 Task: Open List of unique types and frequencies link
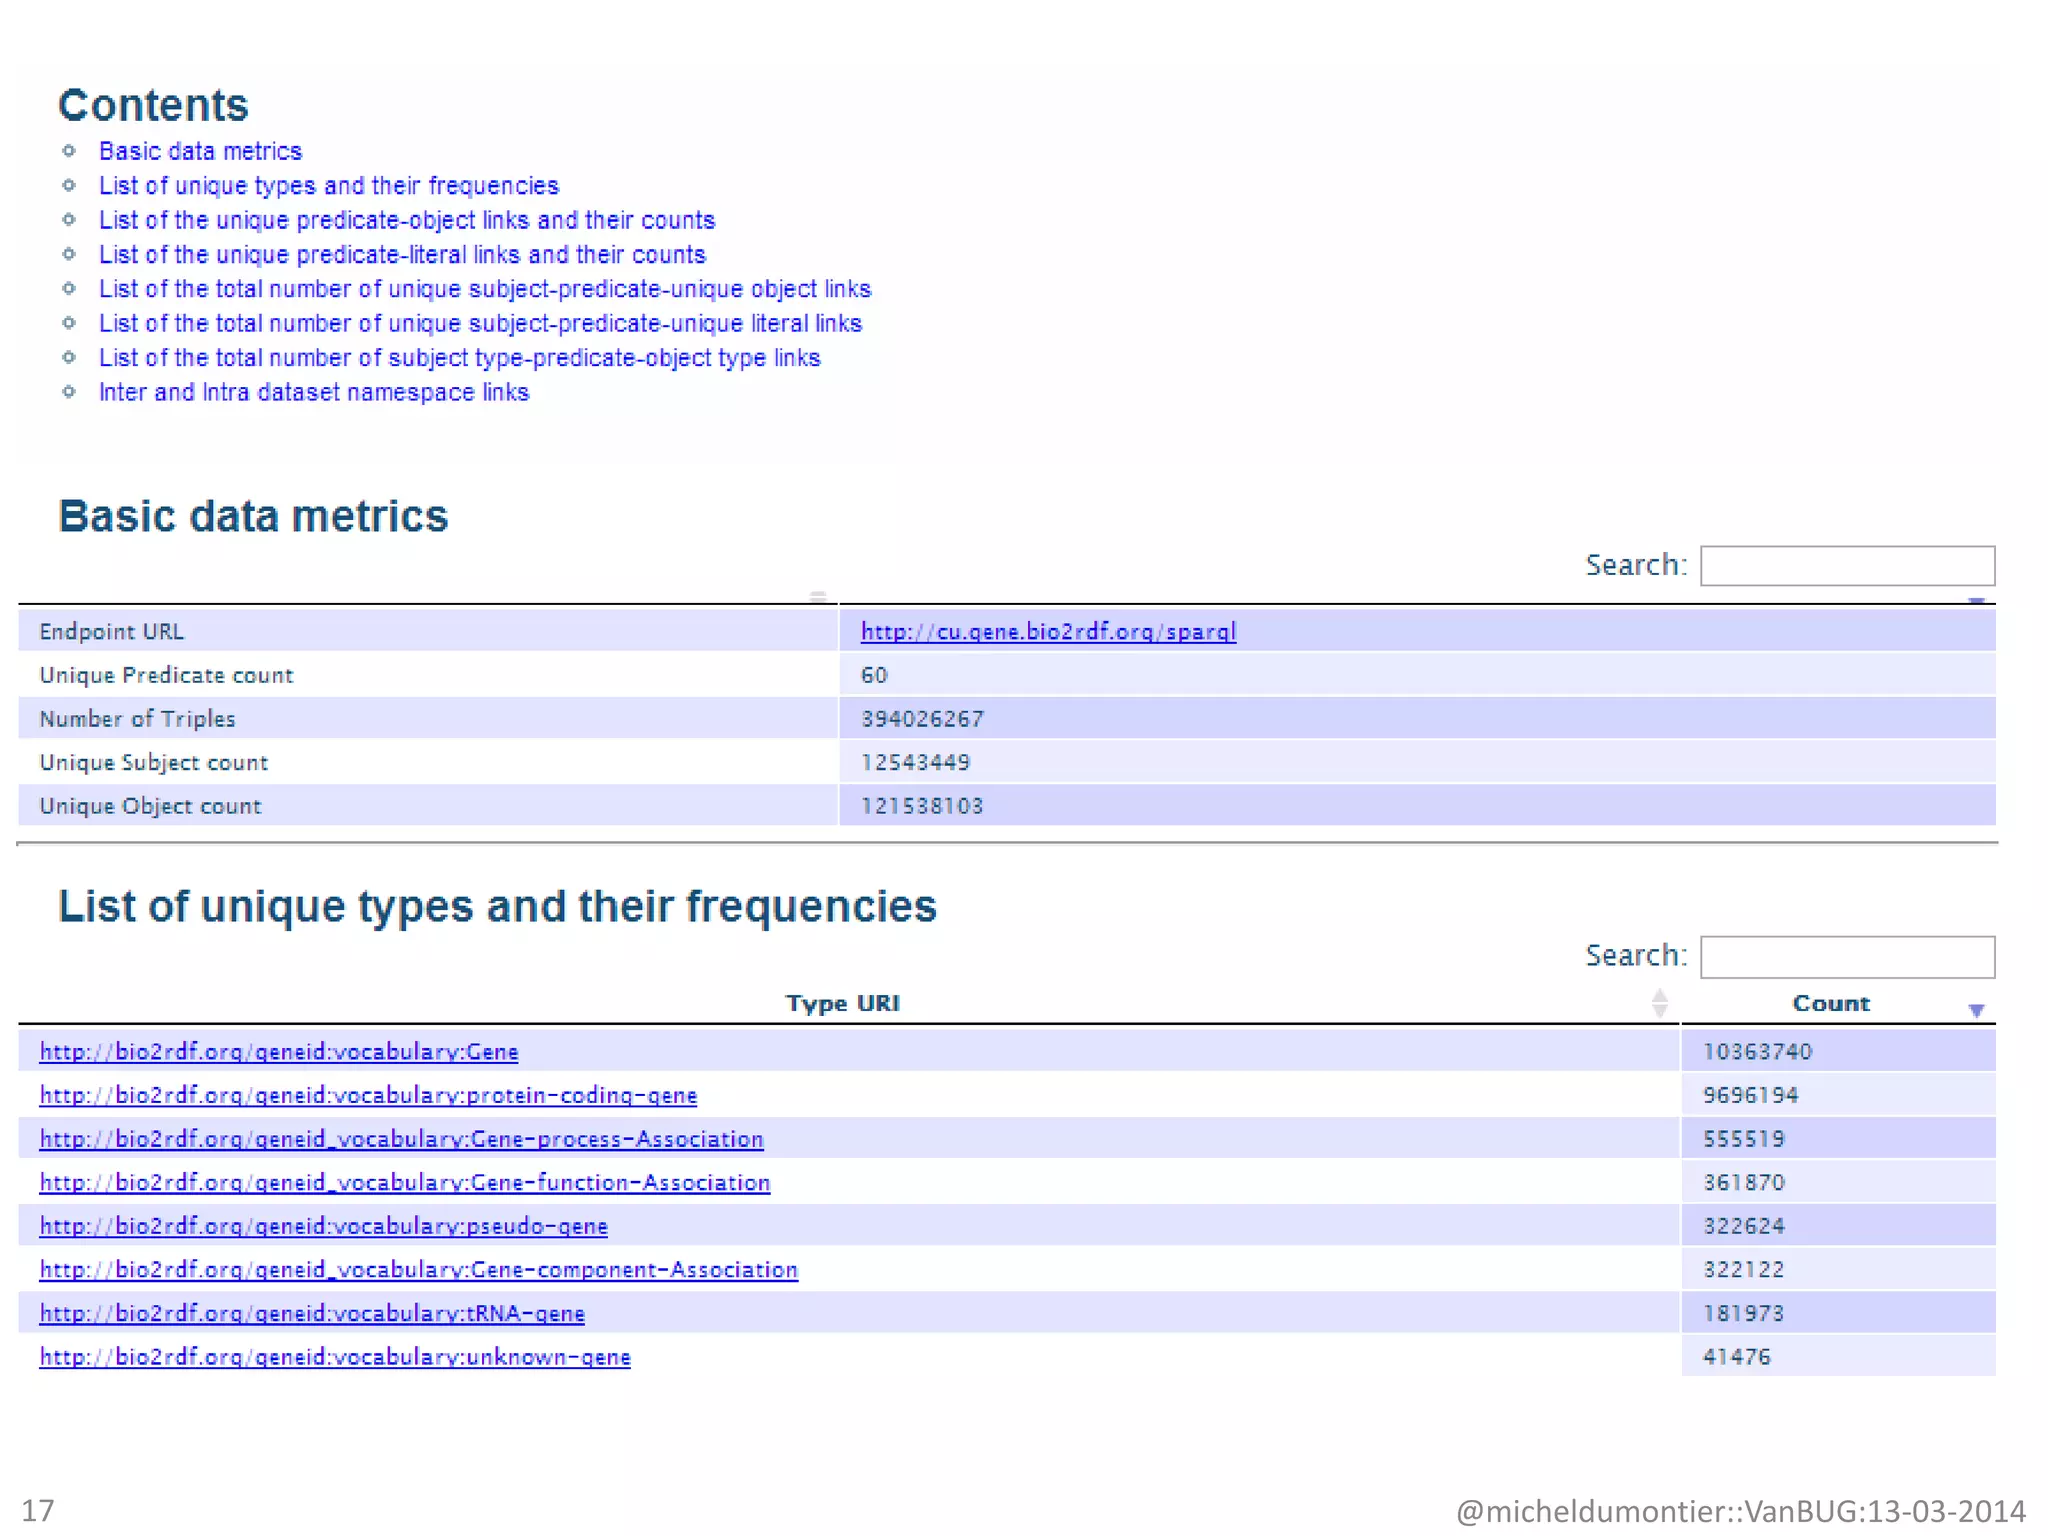coord(328,186)
